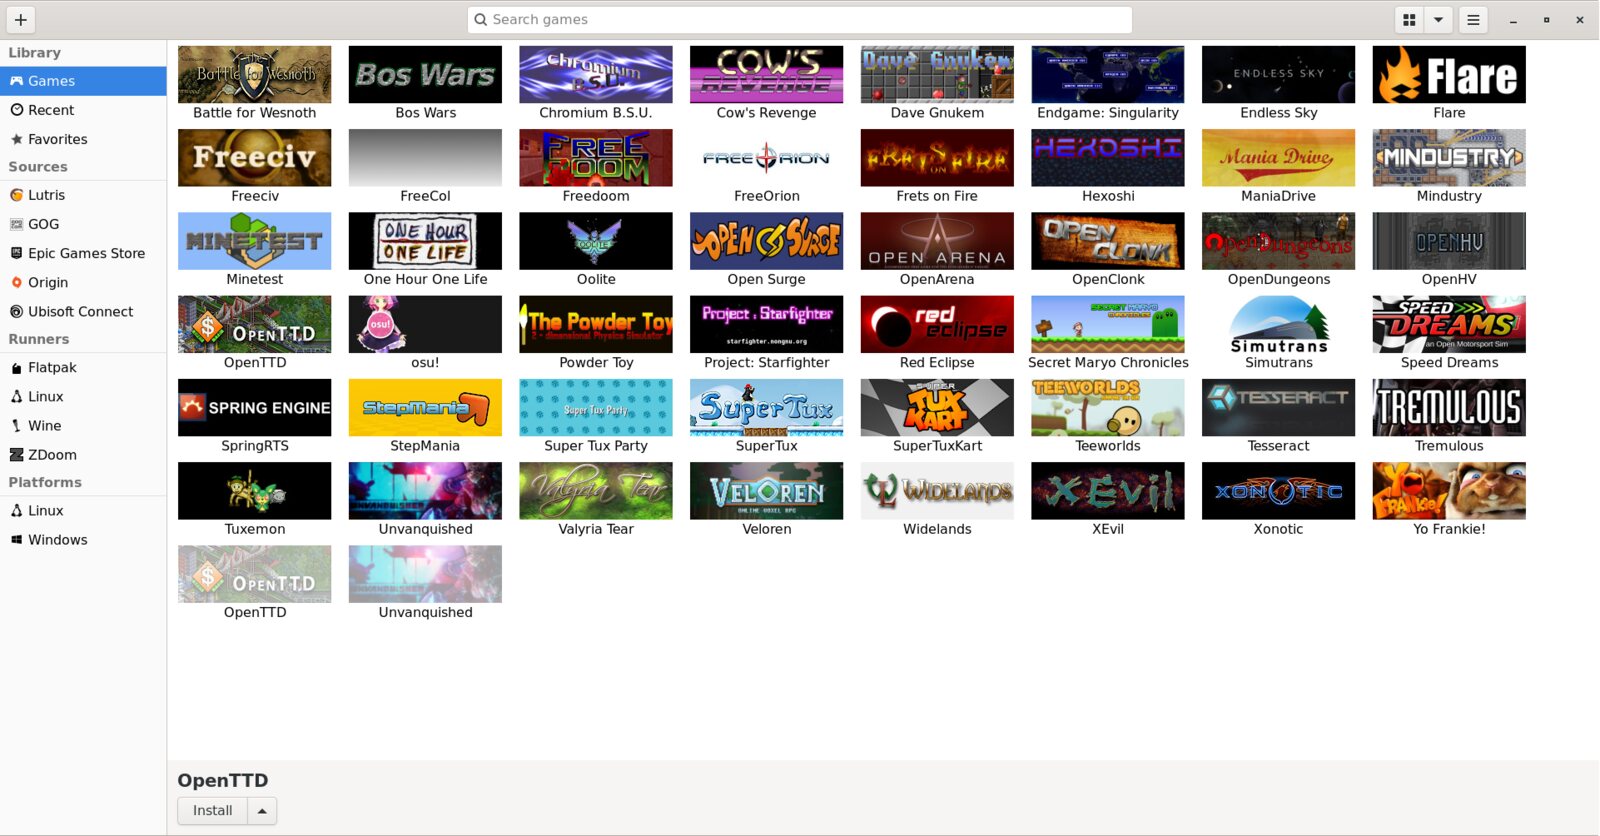Viewport: 1600px width, 836px height.
Task: Choose Yo Frankie! game
Action: point(1449,498)
